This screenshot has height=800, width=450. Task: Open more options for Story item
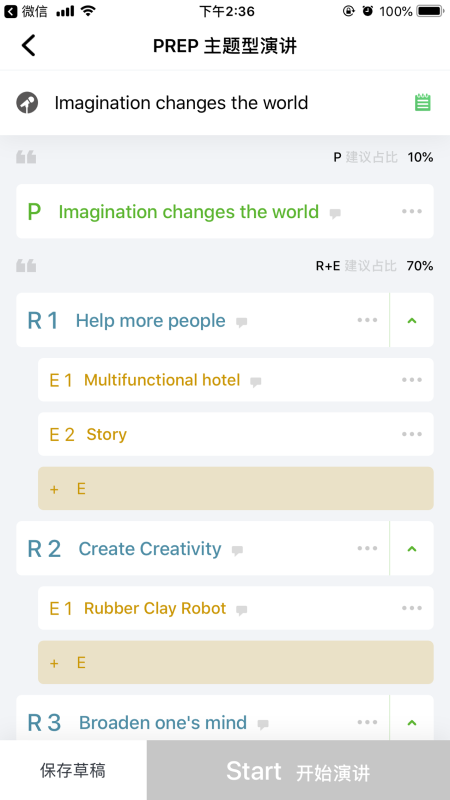coord(412,434)
